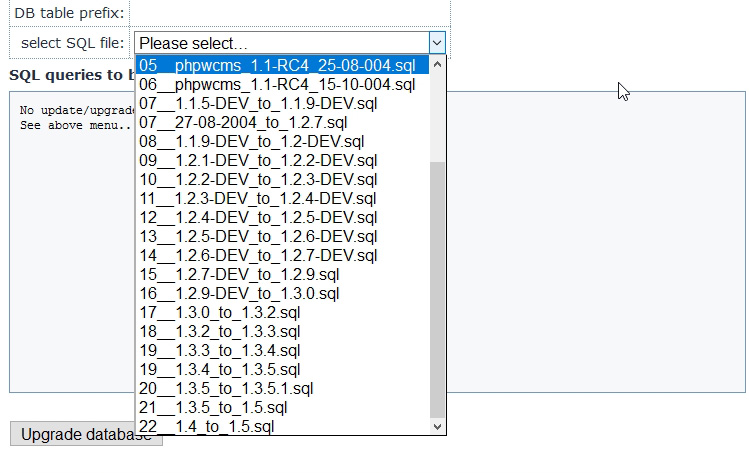Image resolution: width=749 pixels, height=473 pixels.
Task: Pick 16__1.2.9-DEV_to_1.3.0.sql option
Action: click(239, 293)
